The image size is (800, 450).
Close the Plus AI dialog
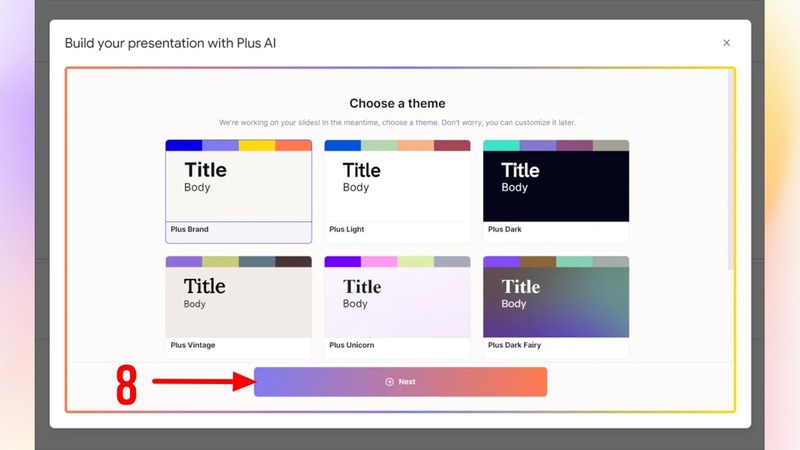(x=727, y=43)
